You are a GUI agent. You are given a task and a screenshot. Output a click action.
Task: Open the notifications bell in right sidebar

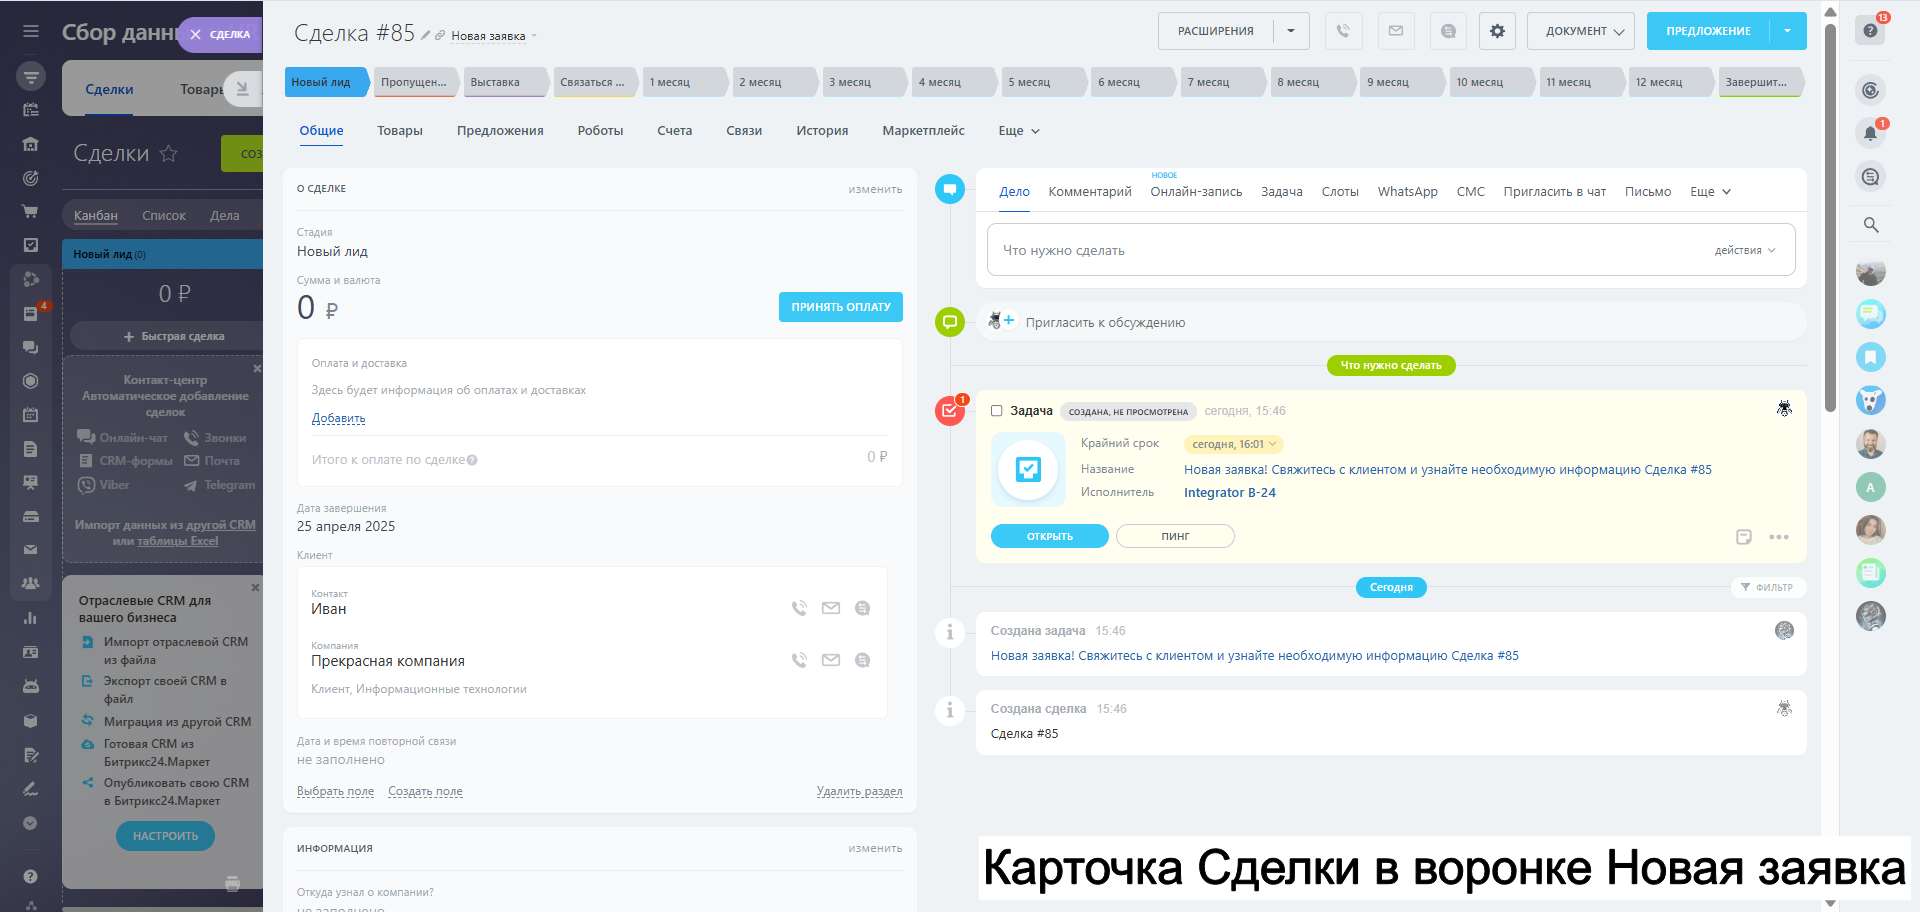(1870, 133)
